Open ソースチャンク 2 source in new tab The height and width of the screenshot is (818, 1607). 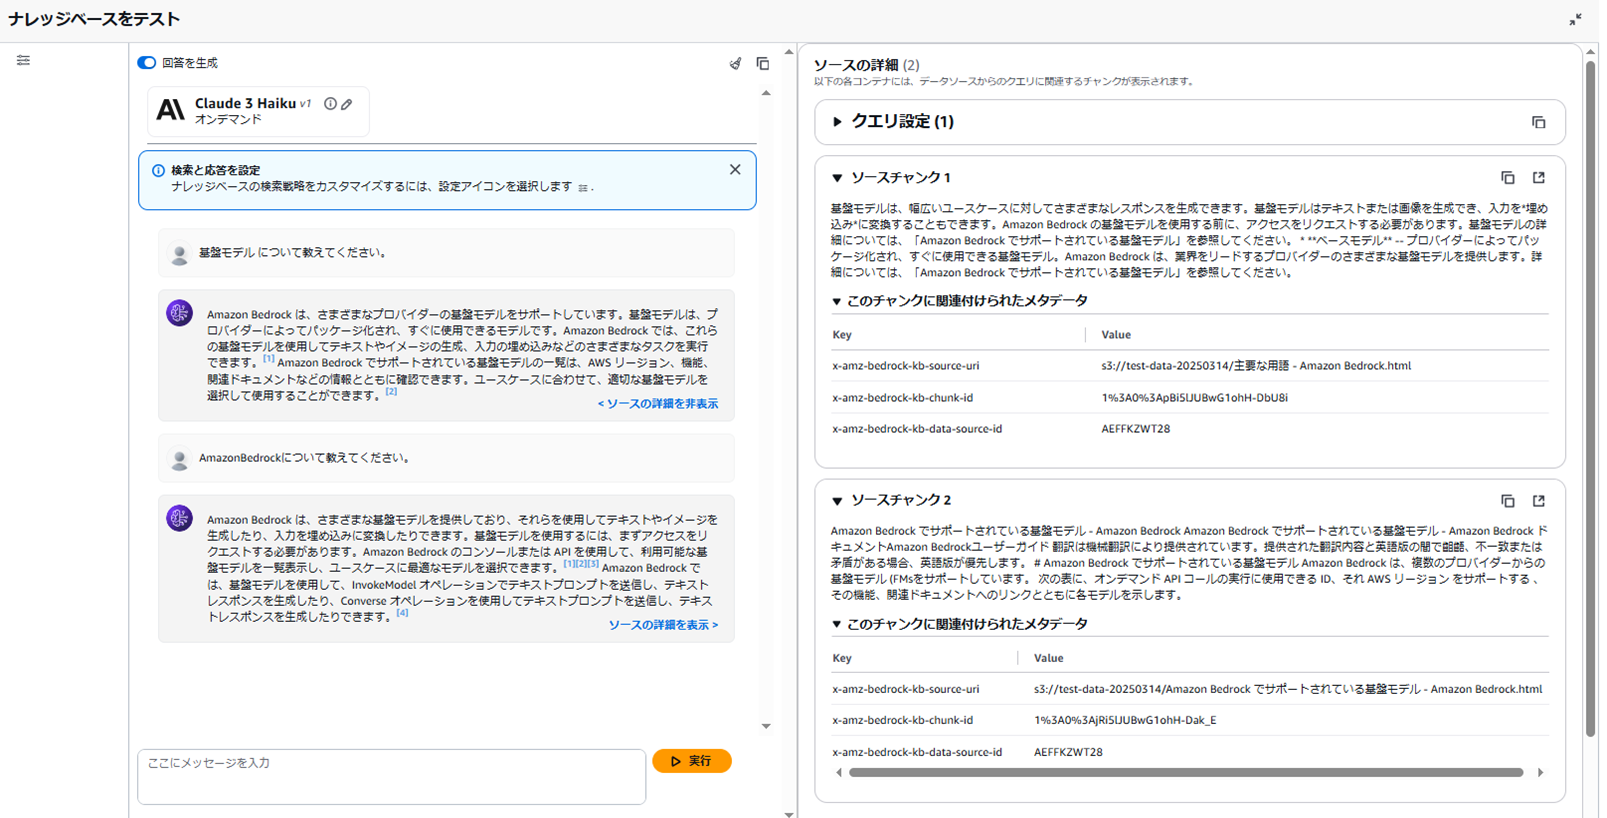[x=1538, y=501]
